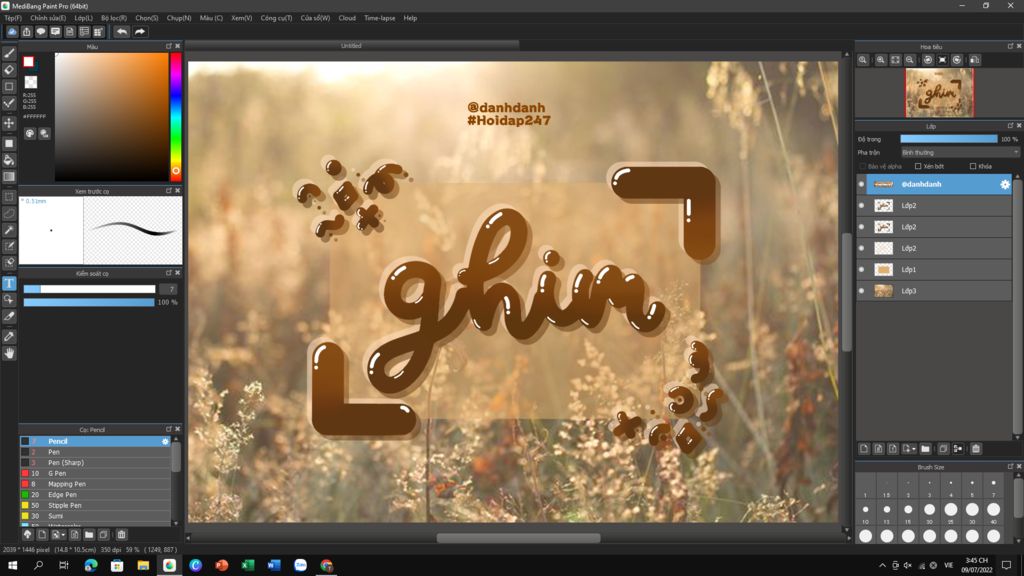1024x576 pixels.
Task: Select the Bucket fill tool
Action: [x=9, y=160]
